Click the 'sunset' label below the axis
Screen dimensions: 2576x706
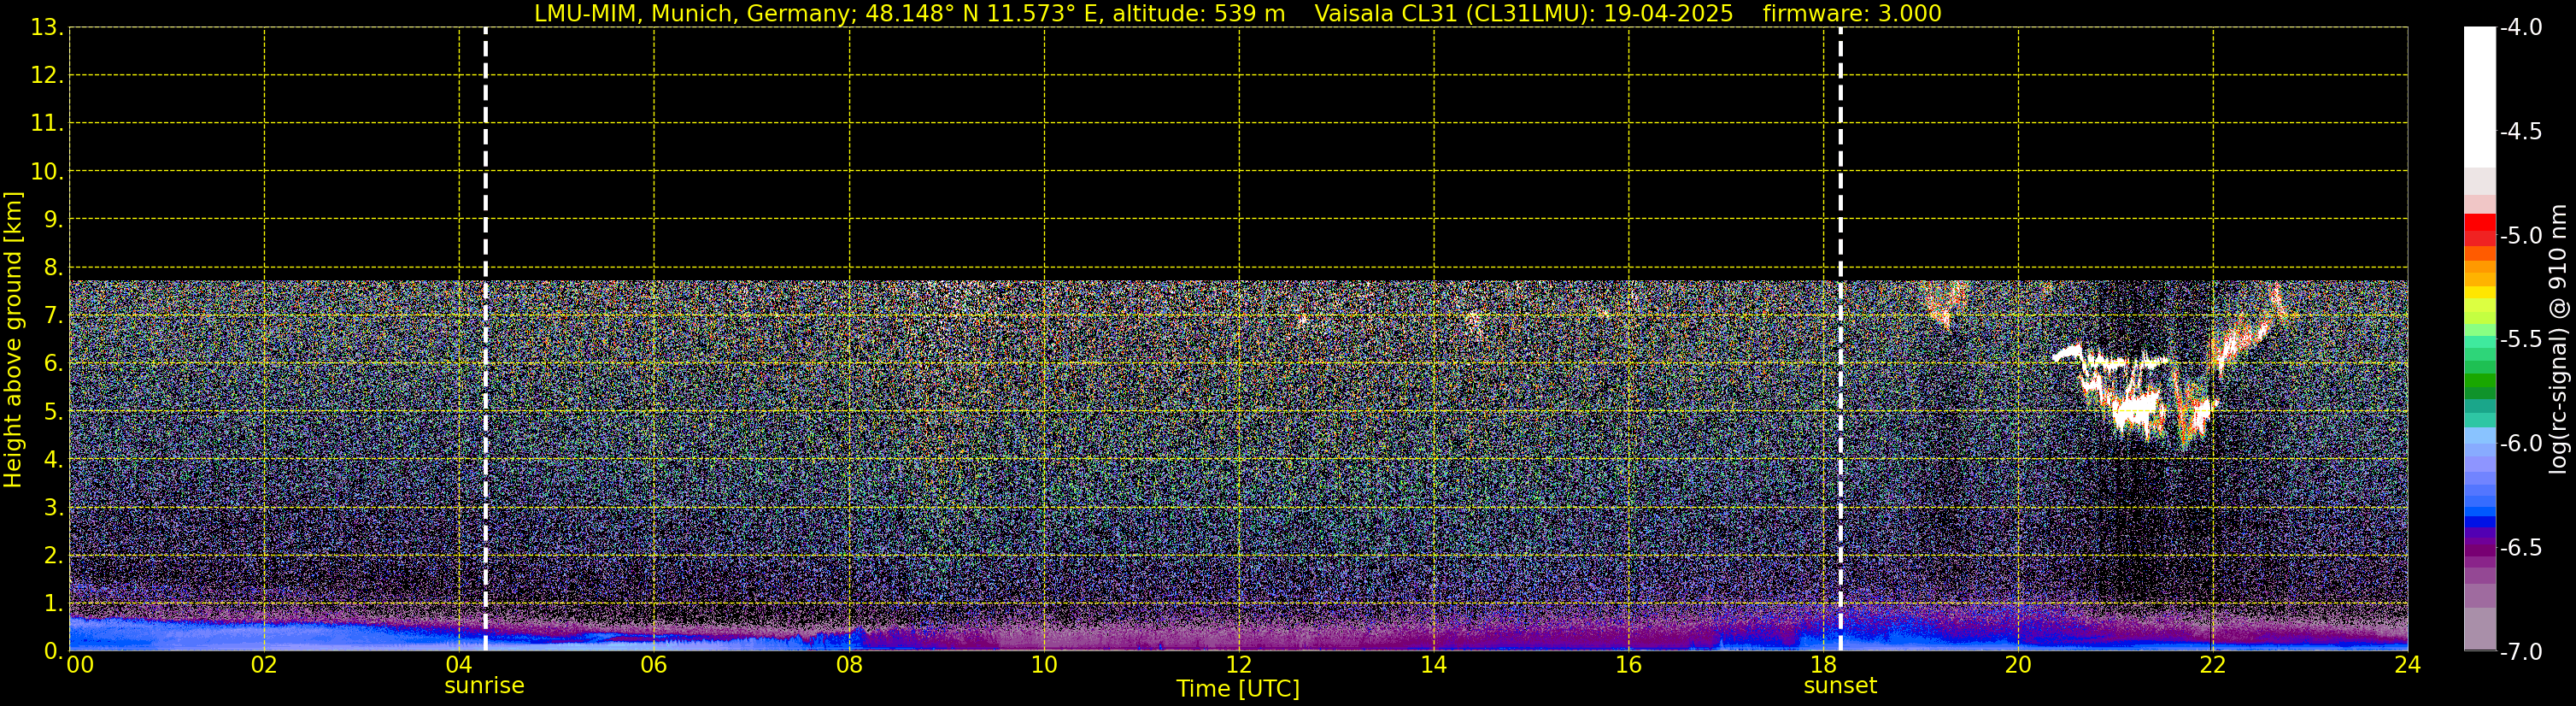click(x=1840, y=686)
